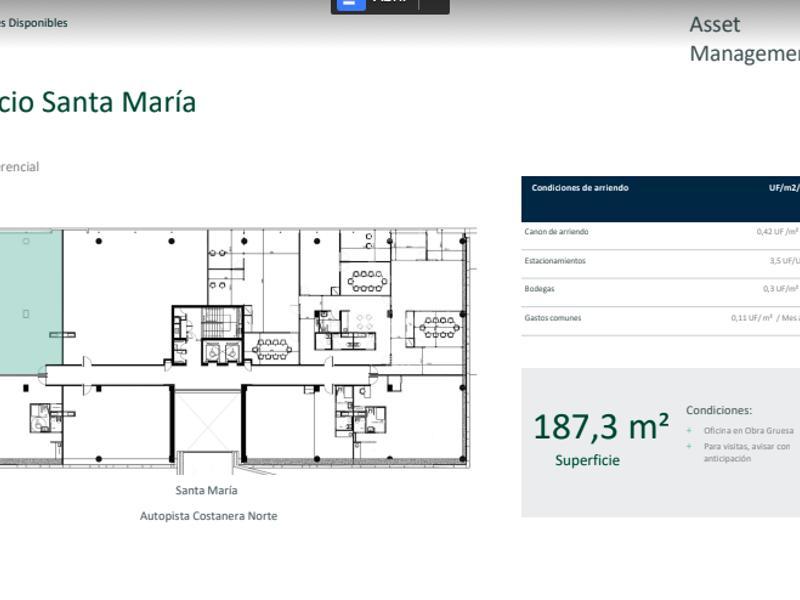Click the "Santa María" street caption under the plan
The width and height of the screenshot is (800, 600).
[206, 490]
